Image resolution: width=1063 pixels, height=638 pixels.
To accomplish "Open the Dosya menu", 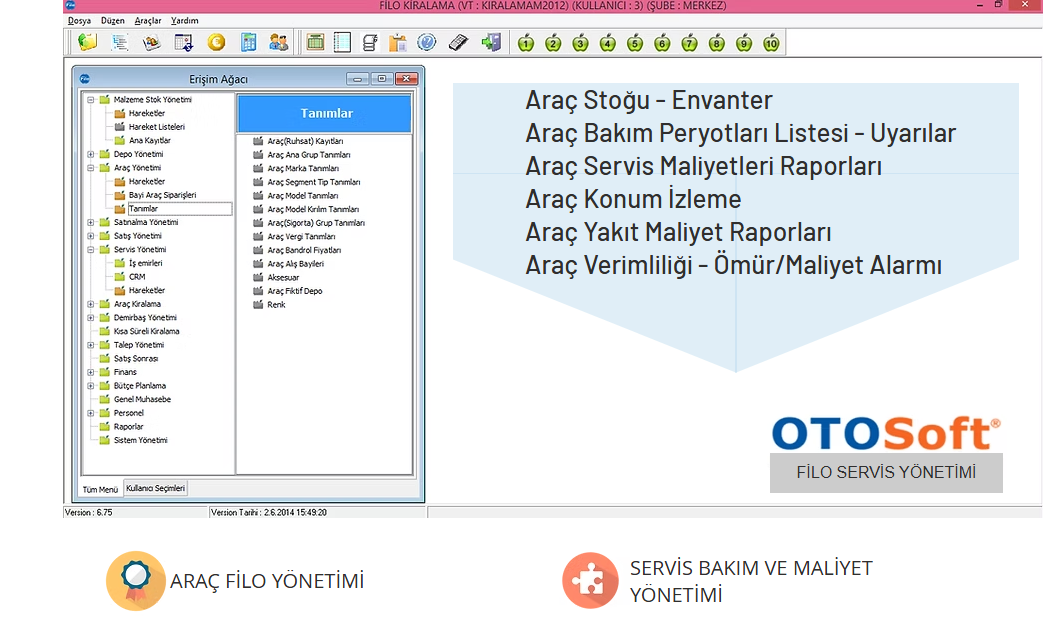I will [79, 20].
